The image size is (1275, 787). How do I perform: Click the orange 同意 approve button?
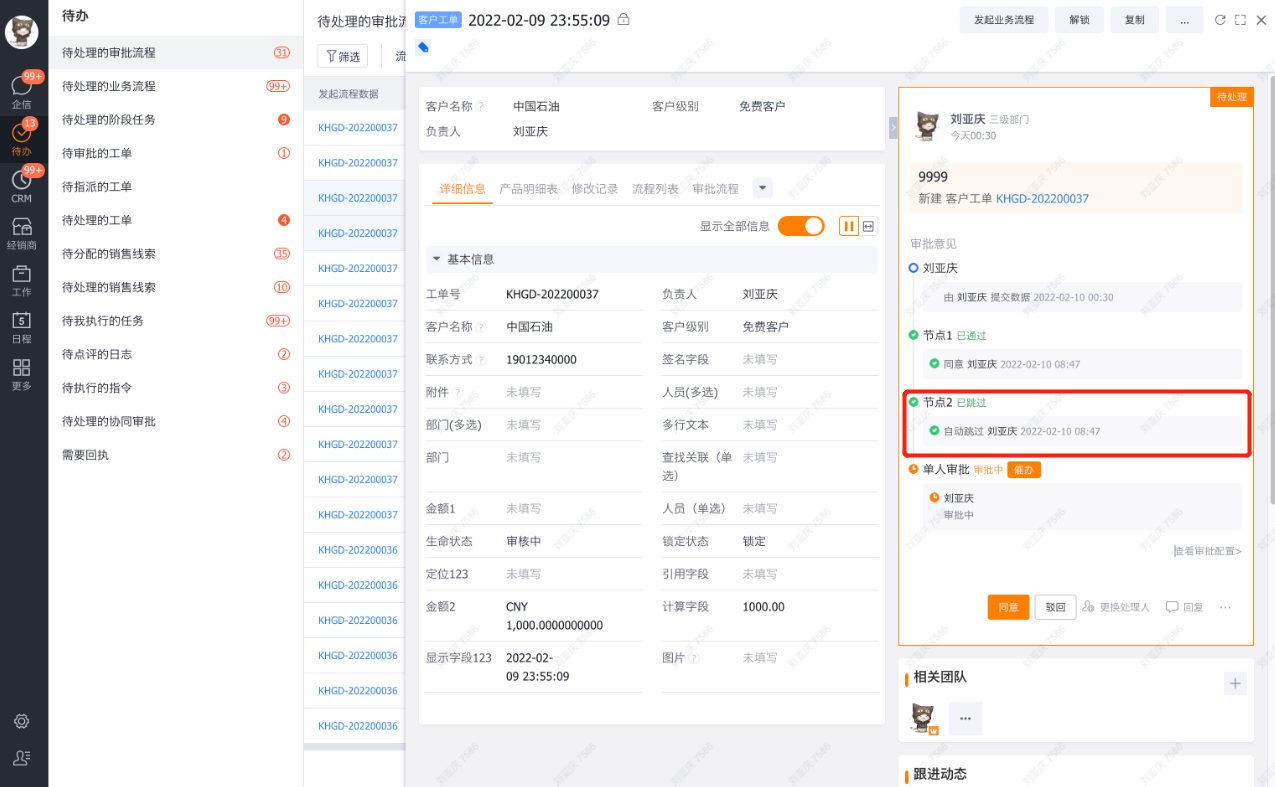point(1008,607)
